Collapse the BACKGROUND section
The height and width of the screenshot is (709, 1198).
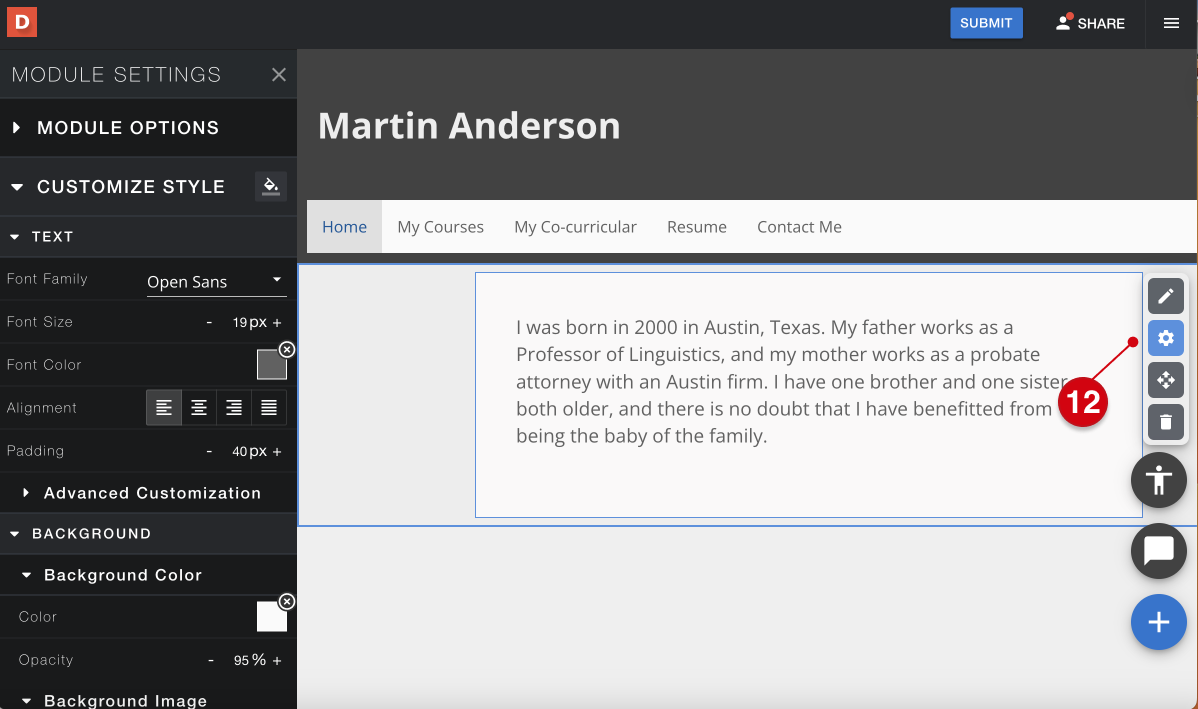click(x=148, y=533)
